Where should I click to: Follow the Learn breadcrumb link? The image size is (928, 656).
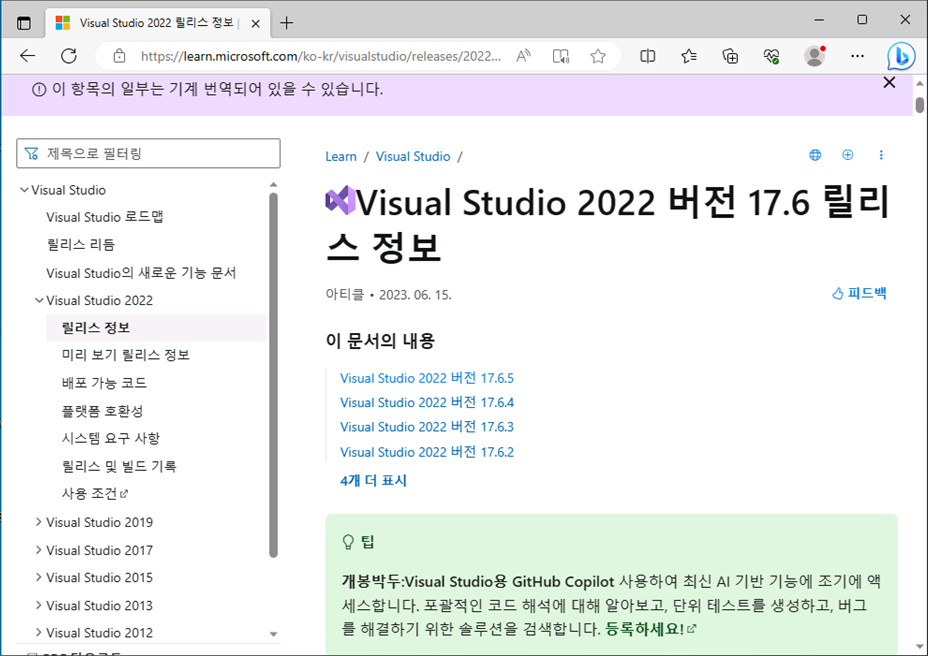pyautogui.click(x=341, y=156)
